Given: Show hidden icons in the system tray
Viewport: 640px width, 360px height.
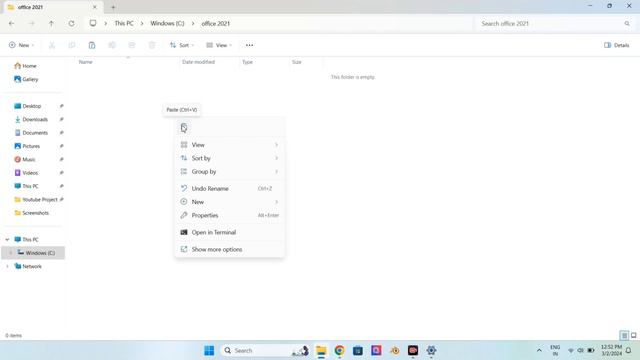Looking at the screenshot, I should pos(539,351).
